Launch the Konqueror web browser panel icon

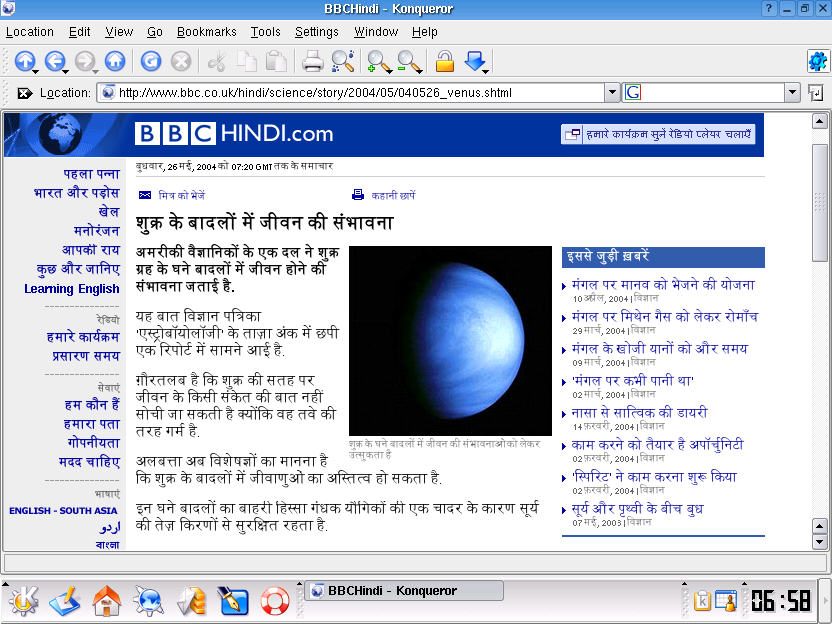pyautogui.click(x=149, y=601)
